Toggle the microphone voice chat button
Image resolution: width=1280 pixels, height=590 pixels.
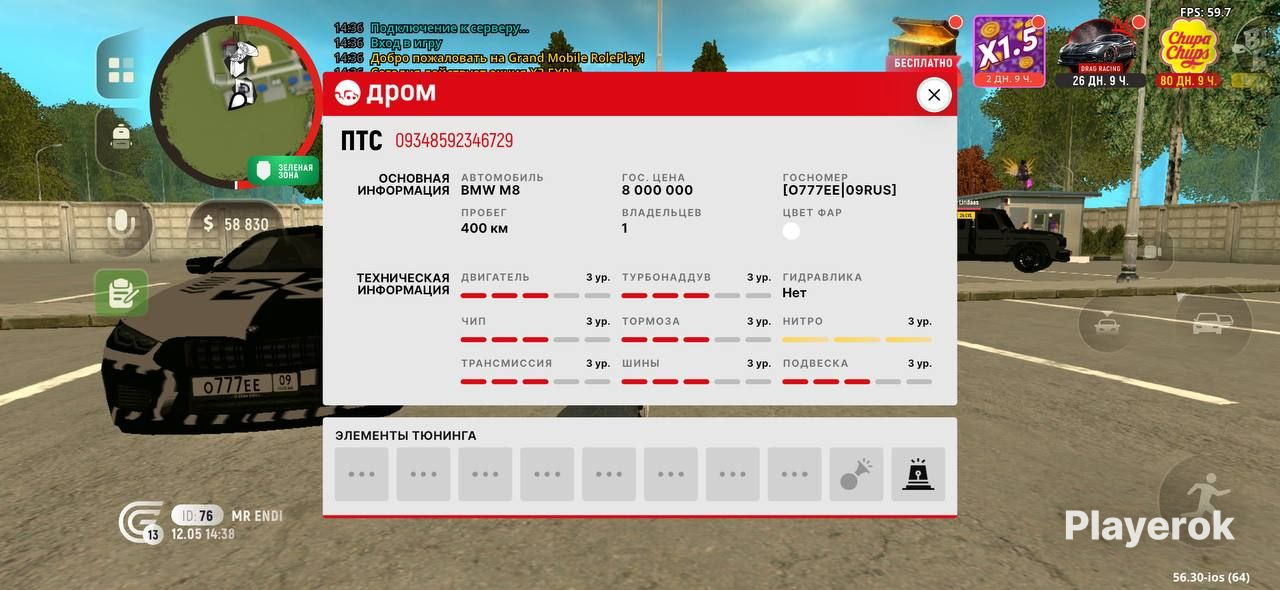121,223
